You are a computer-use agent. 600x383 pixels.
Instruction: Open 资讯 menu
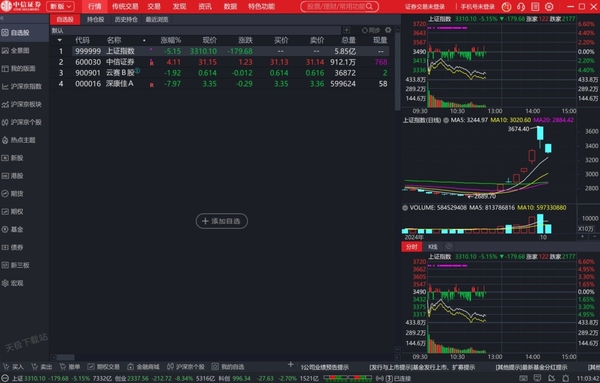[x=205, y=7]
